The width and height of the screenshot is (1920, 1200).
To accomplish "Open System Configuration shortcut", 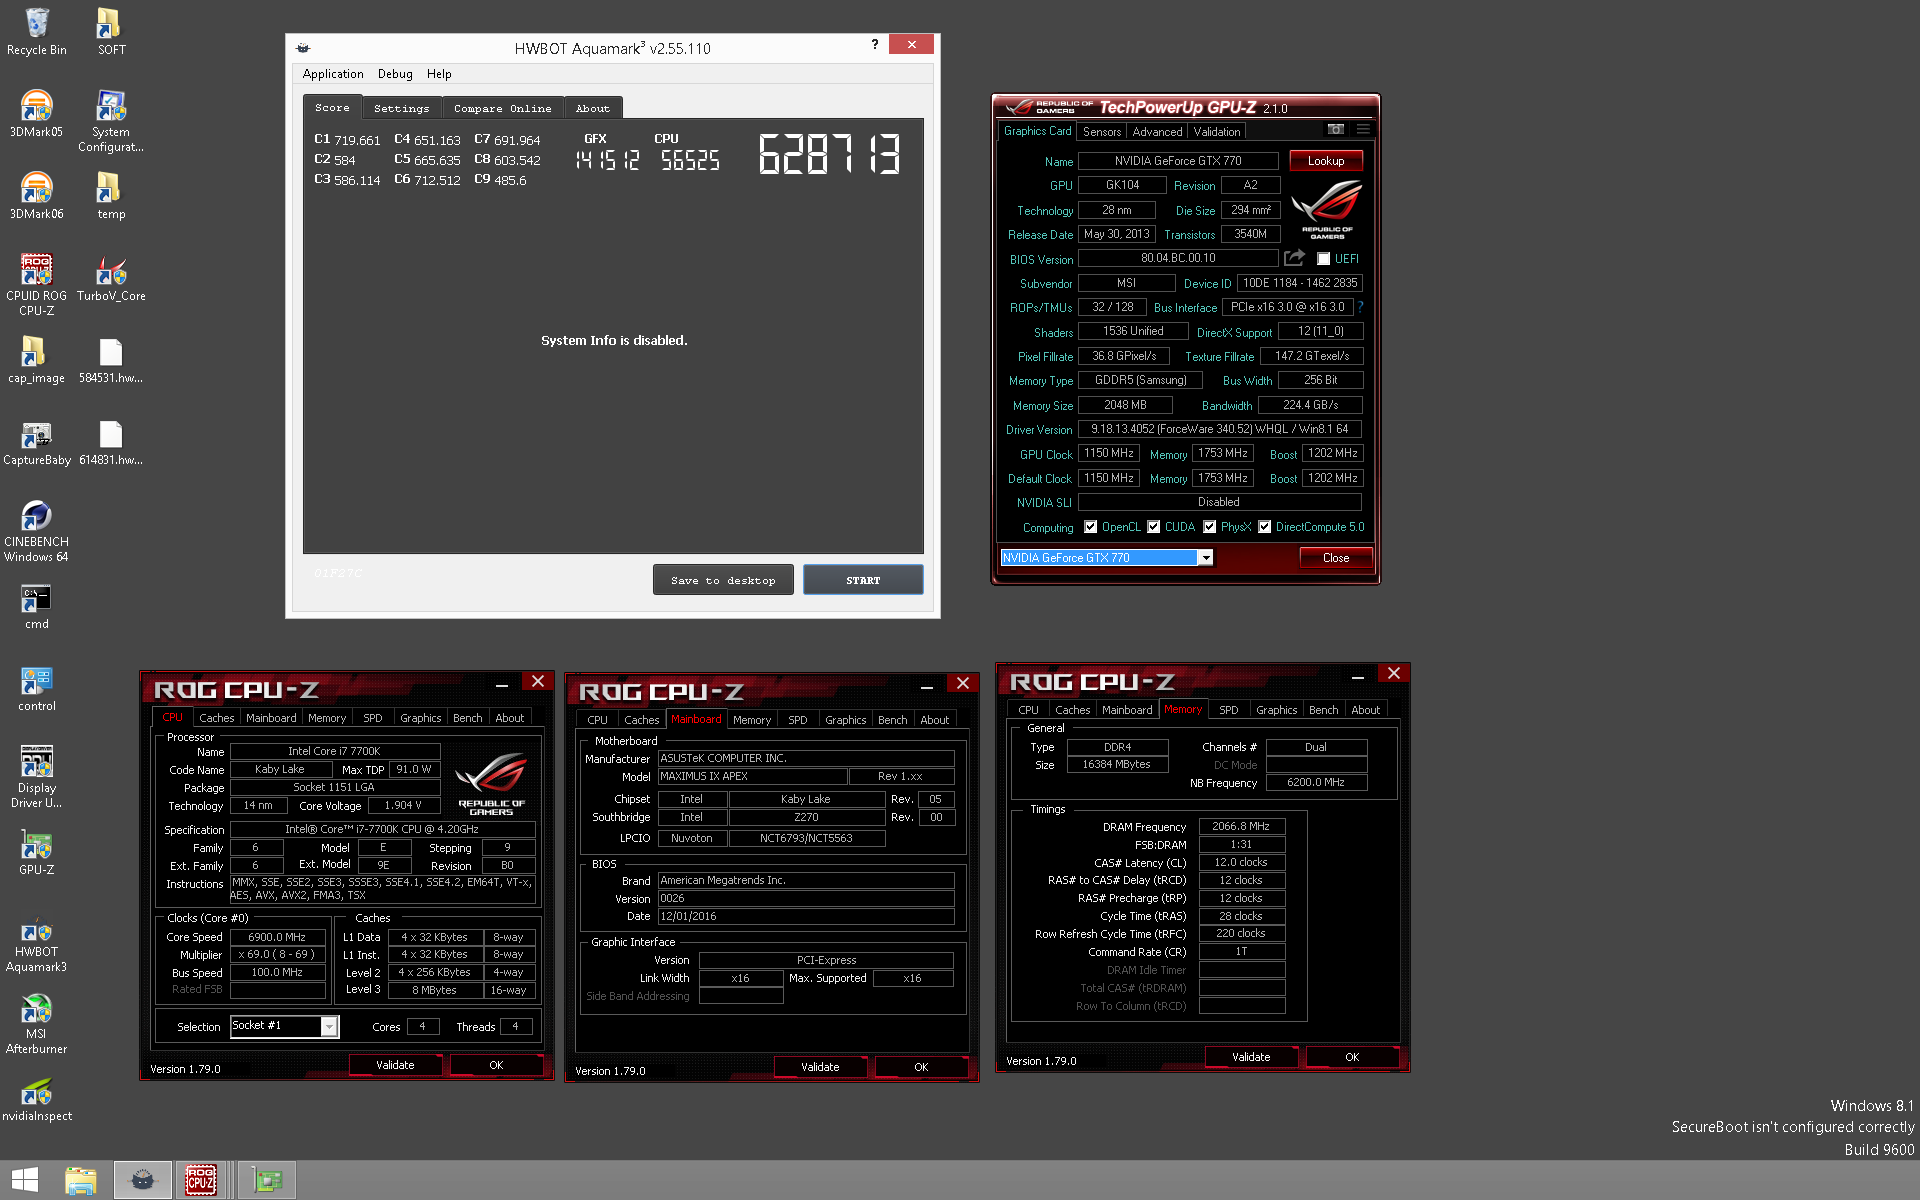I will point(111,121).
